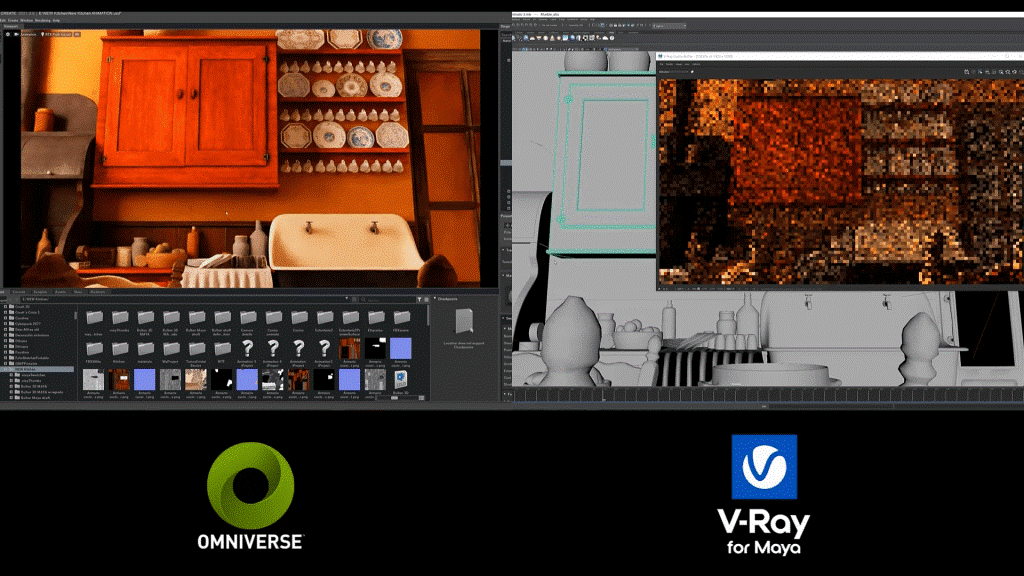Open the Rendering menu in Omniverse Create
Viewport: 1024px width, 576px height.
click(42, 20)
